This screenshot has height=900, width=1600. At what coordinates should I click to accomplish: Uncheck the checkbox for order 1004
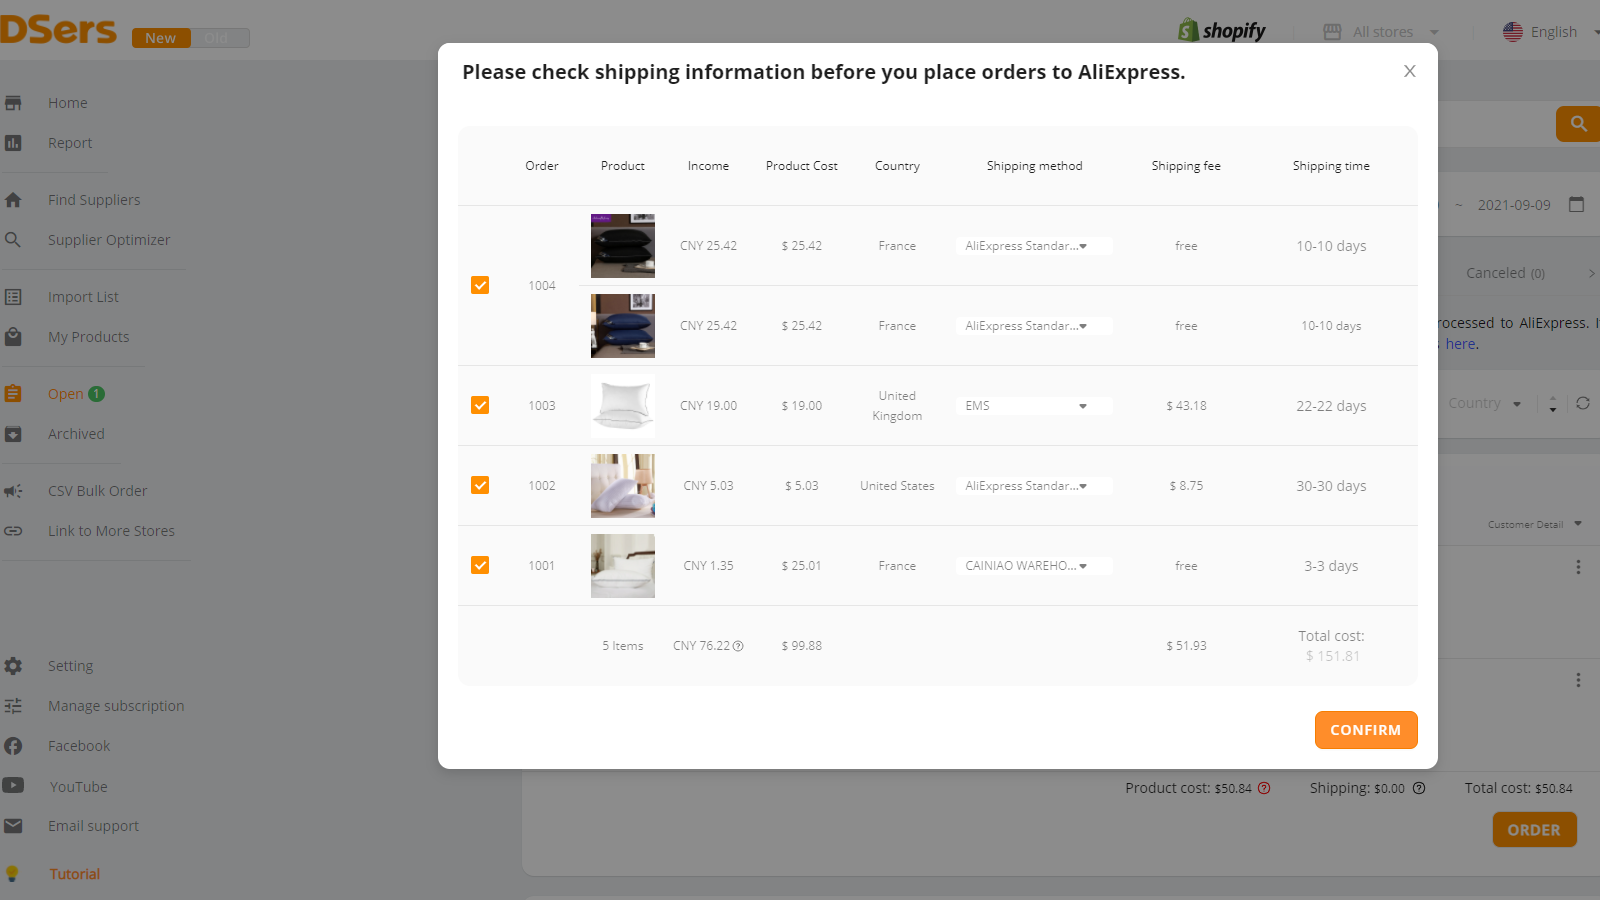coord(480,285)
